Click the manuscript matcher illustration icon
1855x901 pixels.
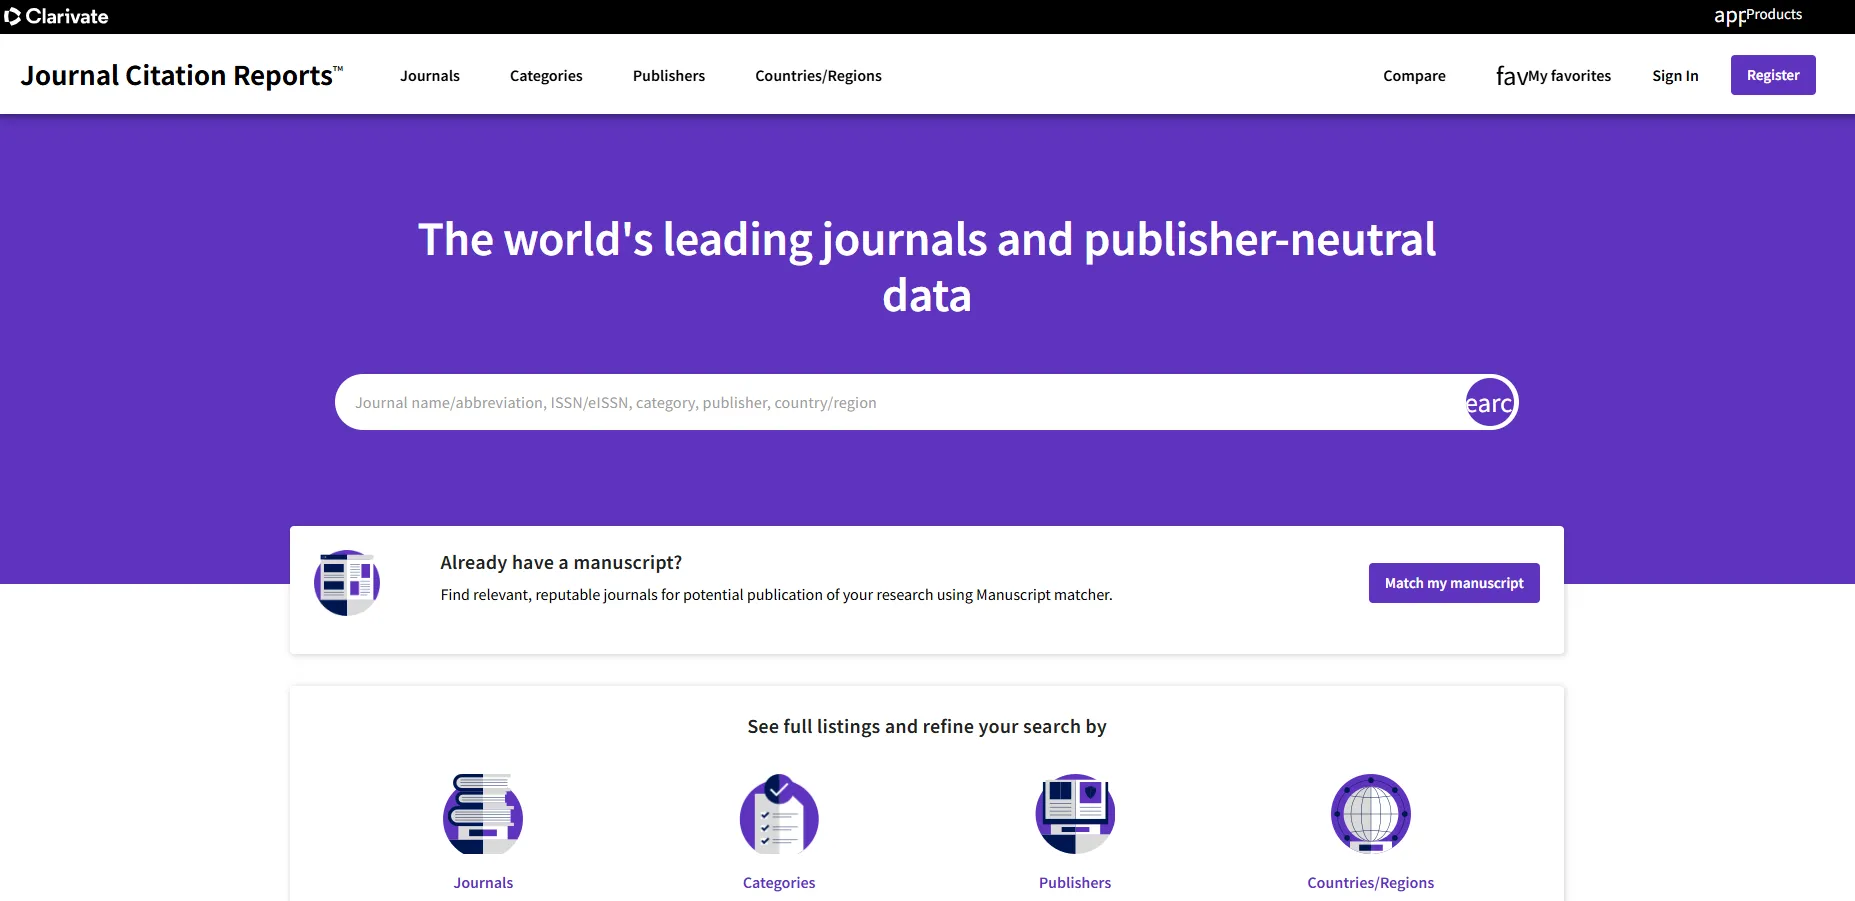tap(347, 583)
